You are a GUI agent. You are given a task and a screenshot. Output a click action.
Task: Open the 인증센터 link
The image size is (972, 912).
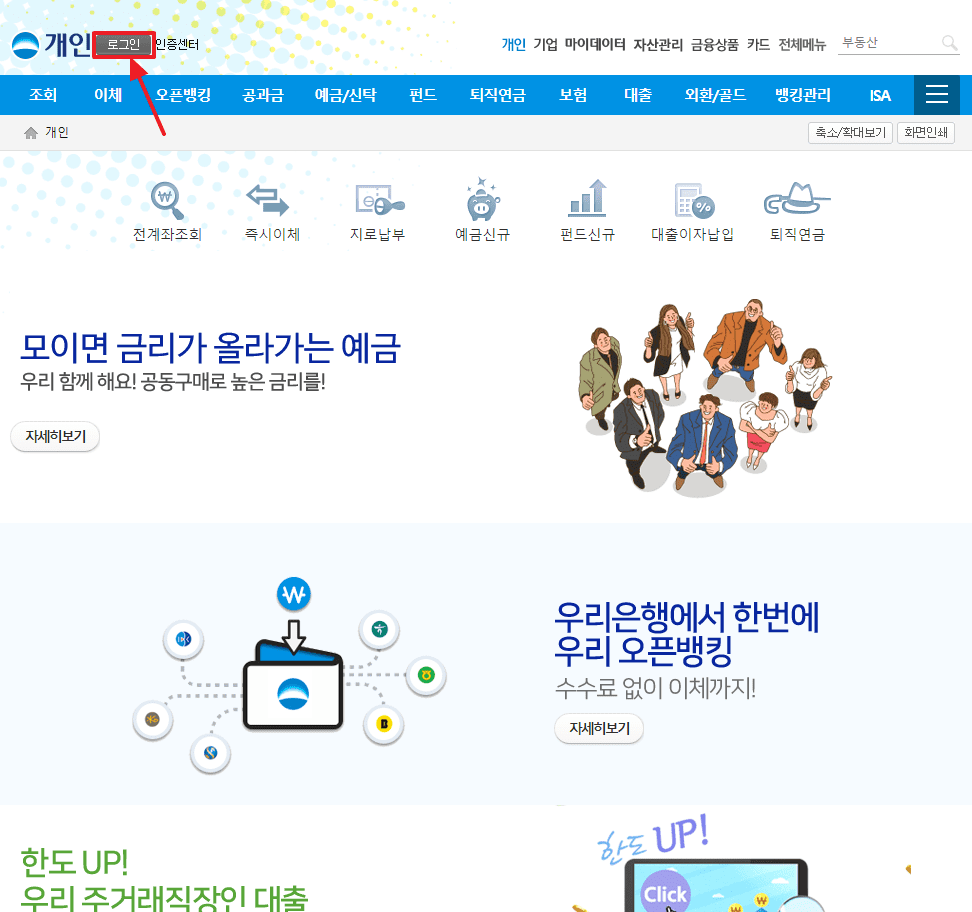pyautogui.click(x=177, y=45)
